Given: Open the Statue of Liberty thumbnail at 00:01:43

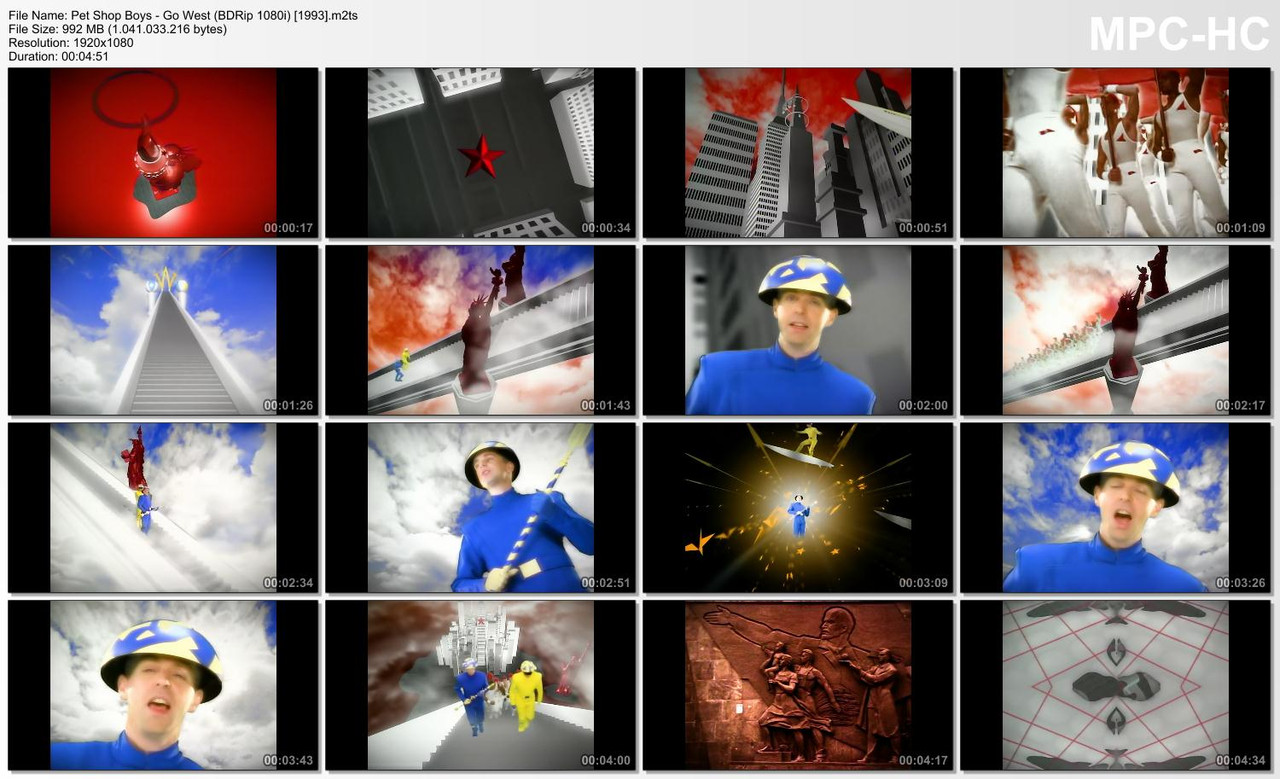Looking at the screenshot, I should click(x=480, y=329).
